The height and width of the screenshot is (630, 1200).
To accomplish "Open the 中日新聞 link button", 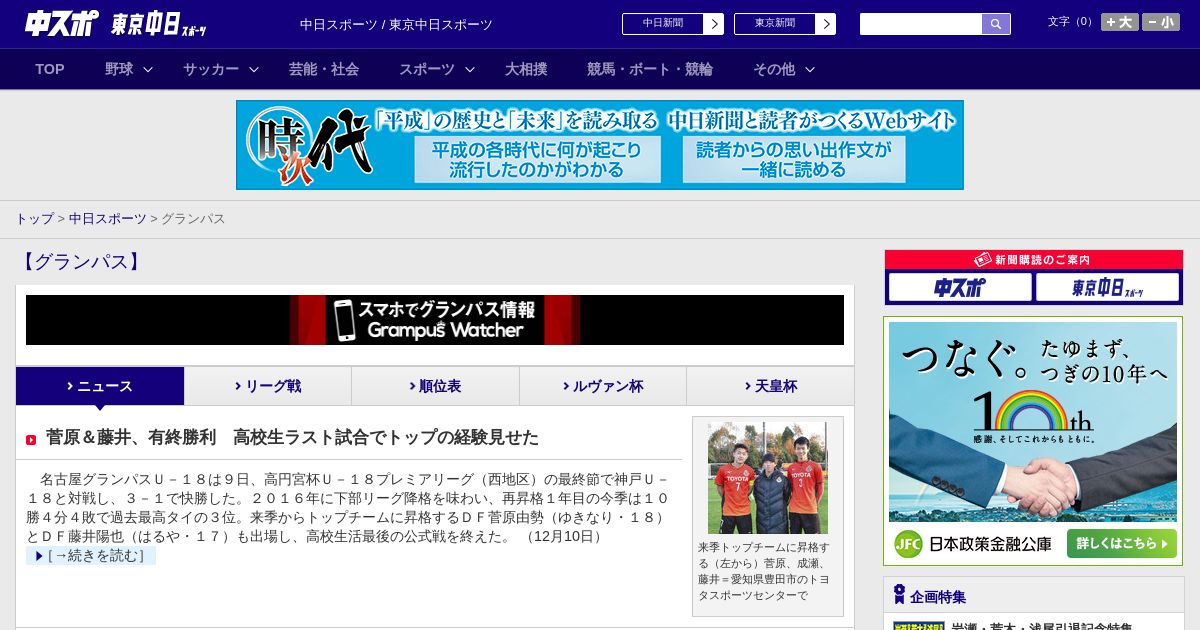I will tap(663, 24).
